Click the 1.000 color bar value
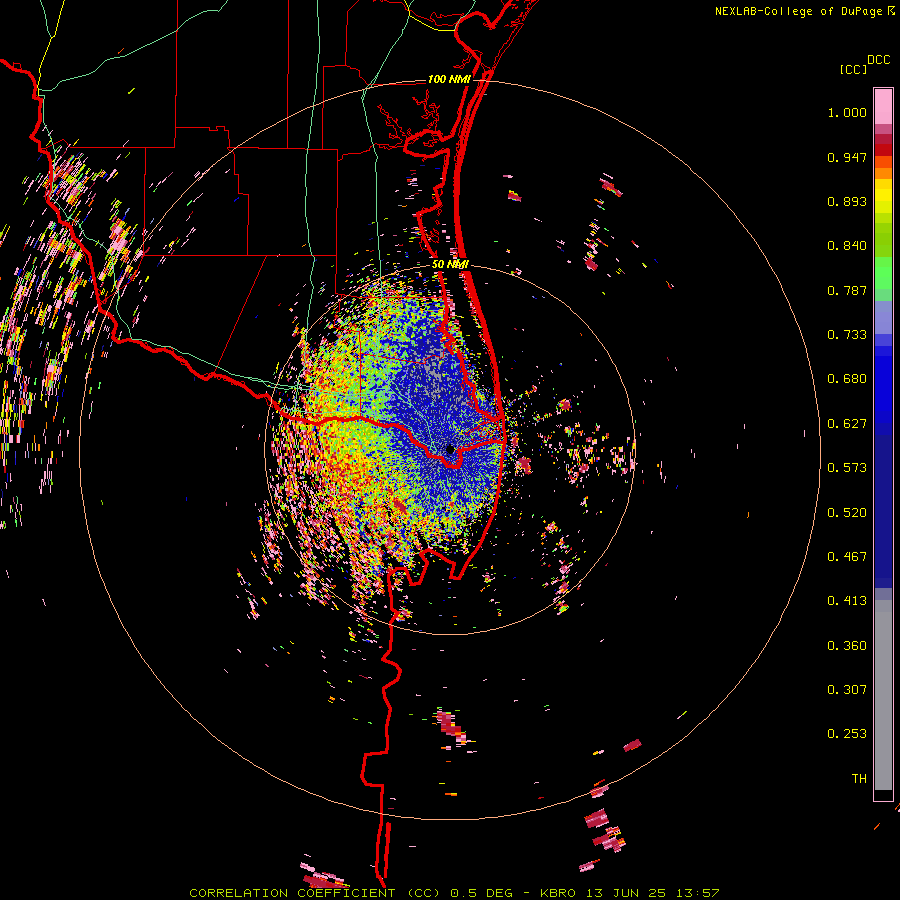The image size is (900, 900). [x=847, y=112]
